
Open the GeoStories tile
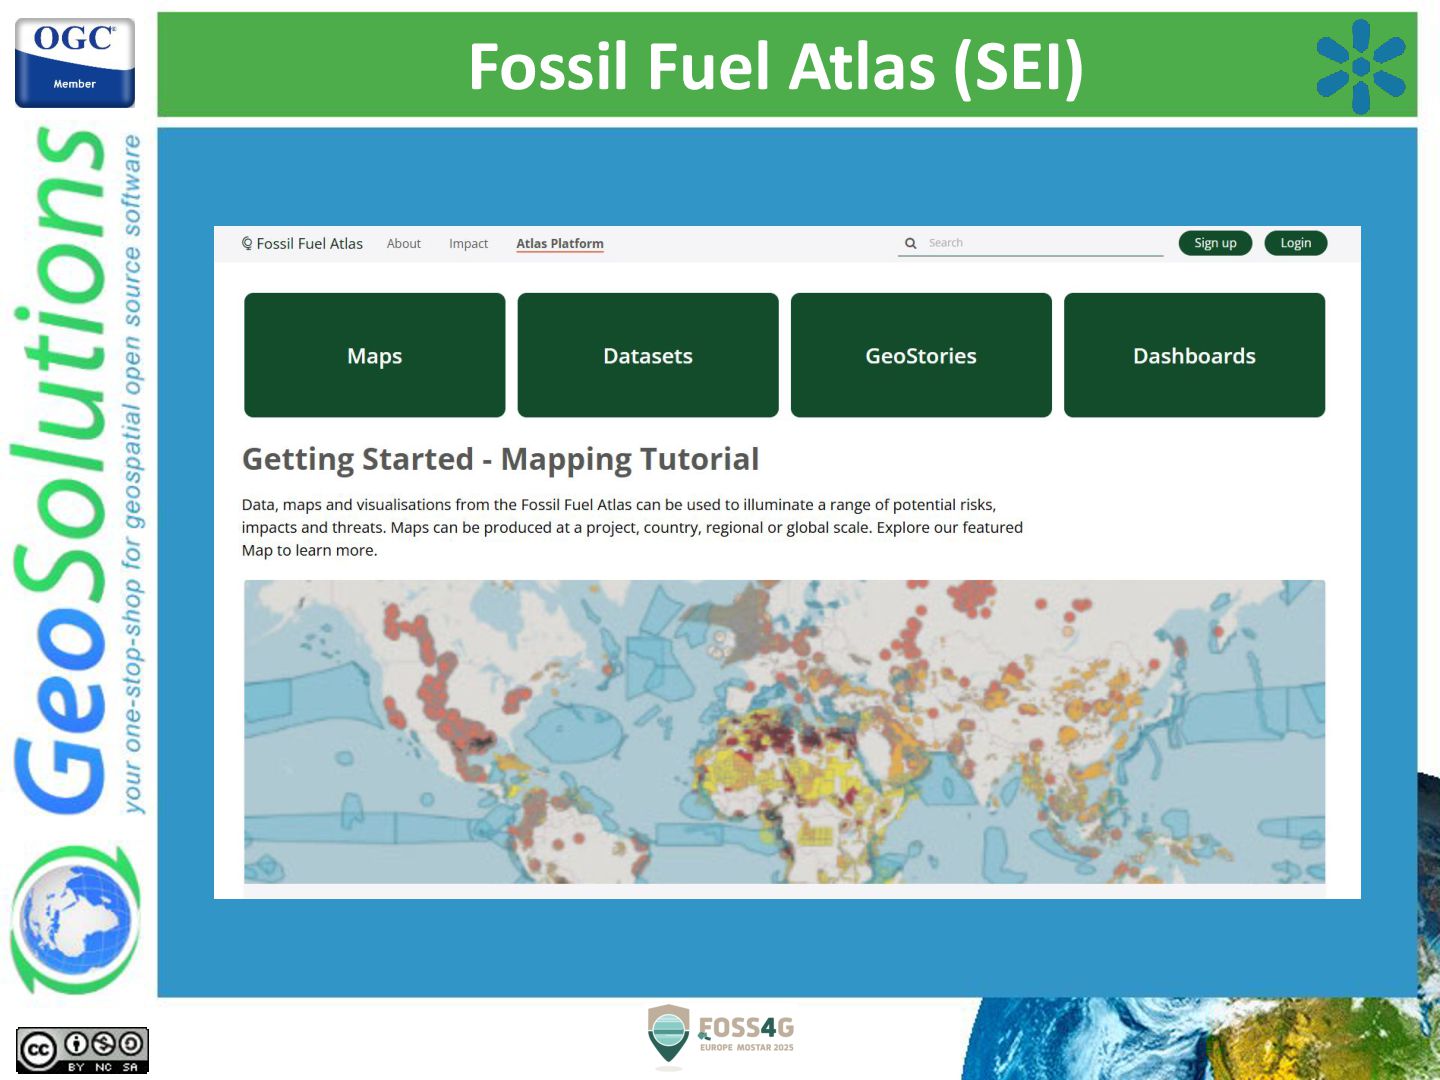tap(921, 355)
